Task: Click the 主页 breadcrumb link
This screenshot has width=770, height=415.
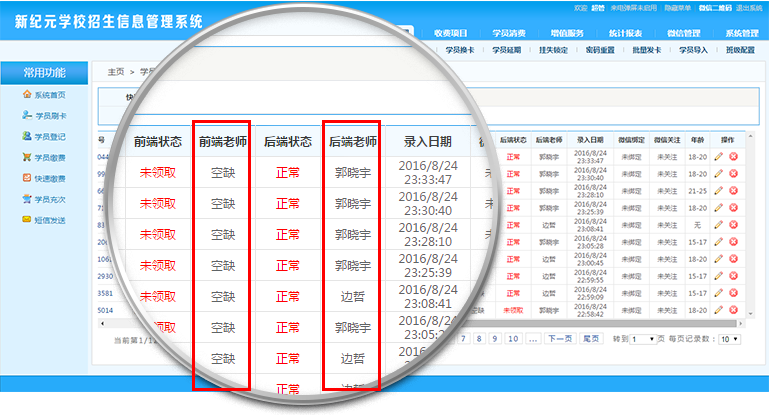Action: coord(116,72)
